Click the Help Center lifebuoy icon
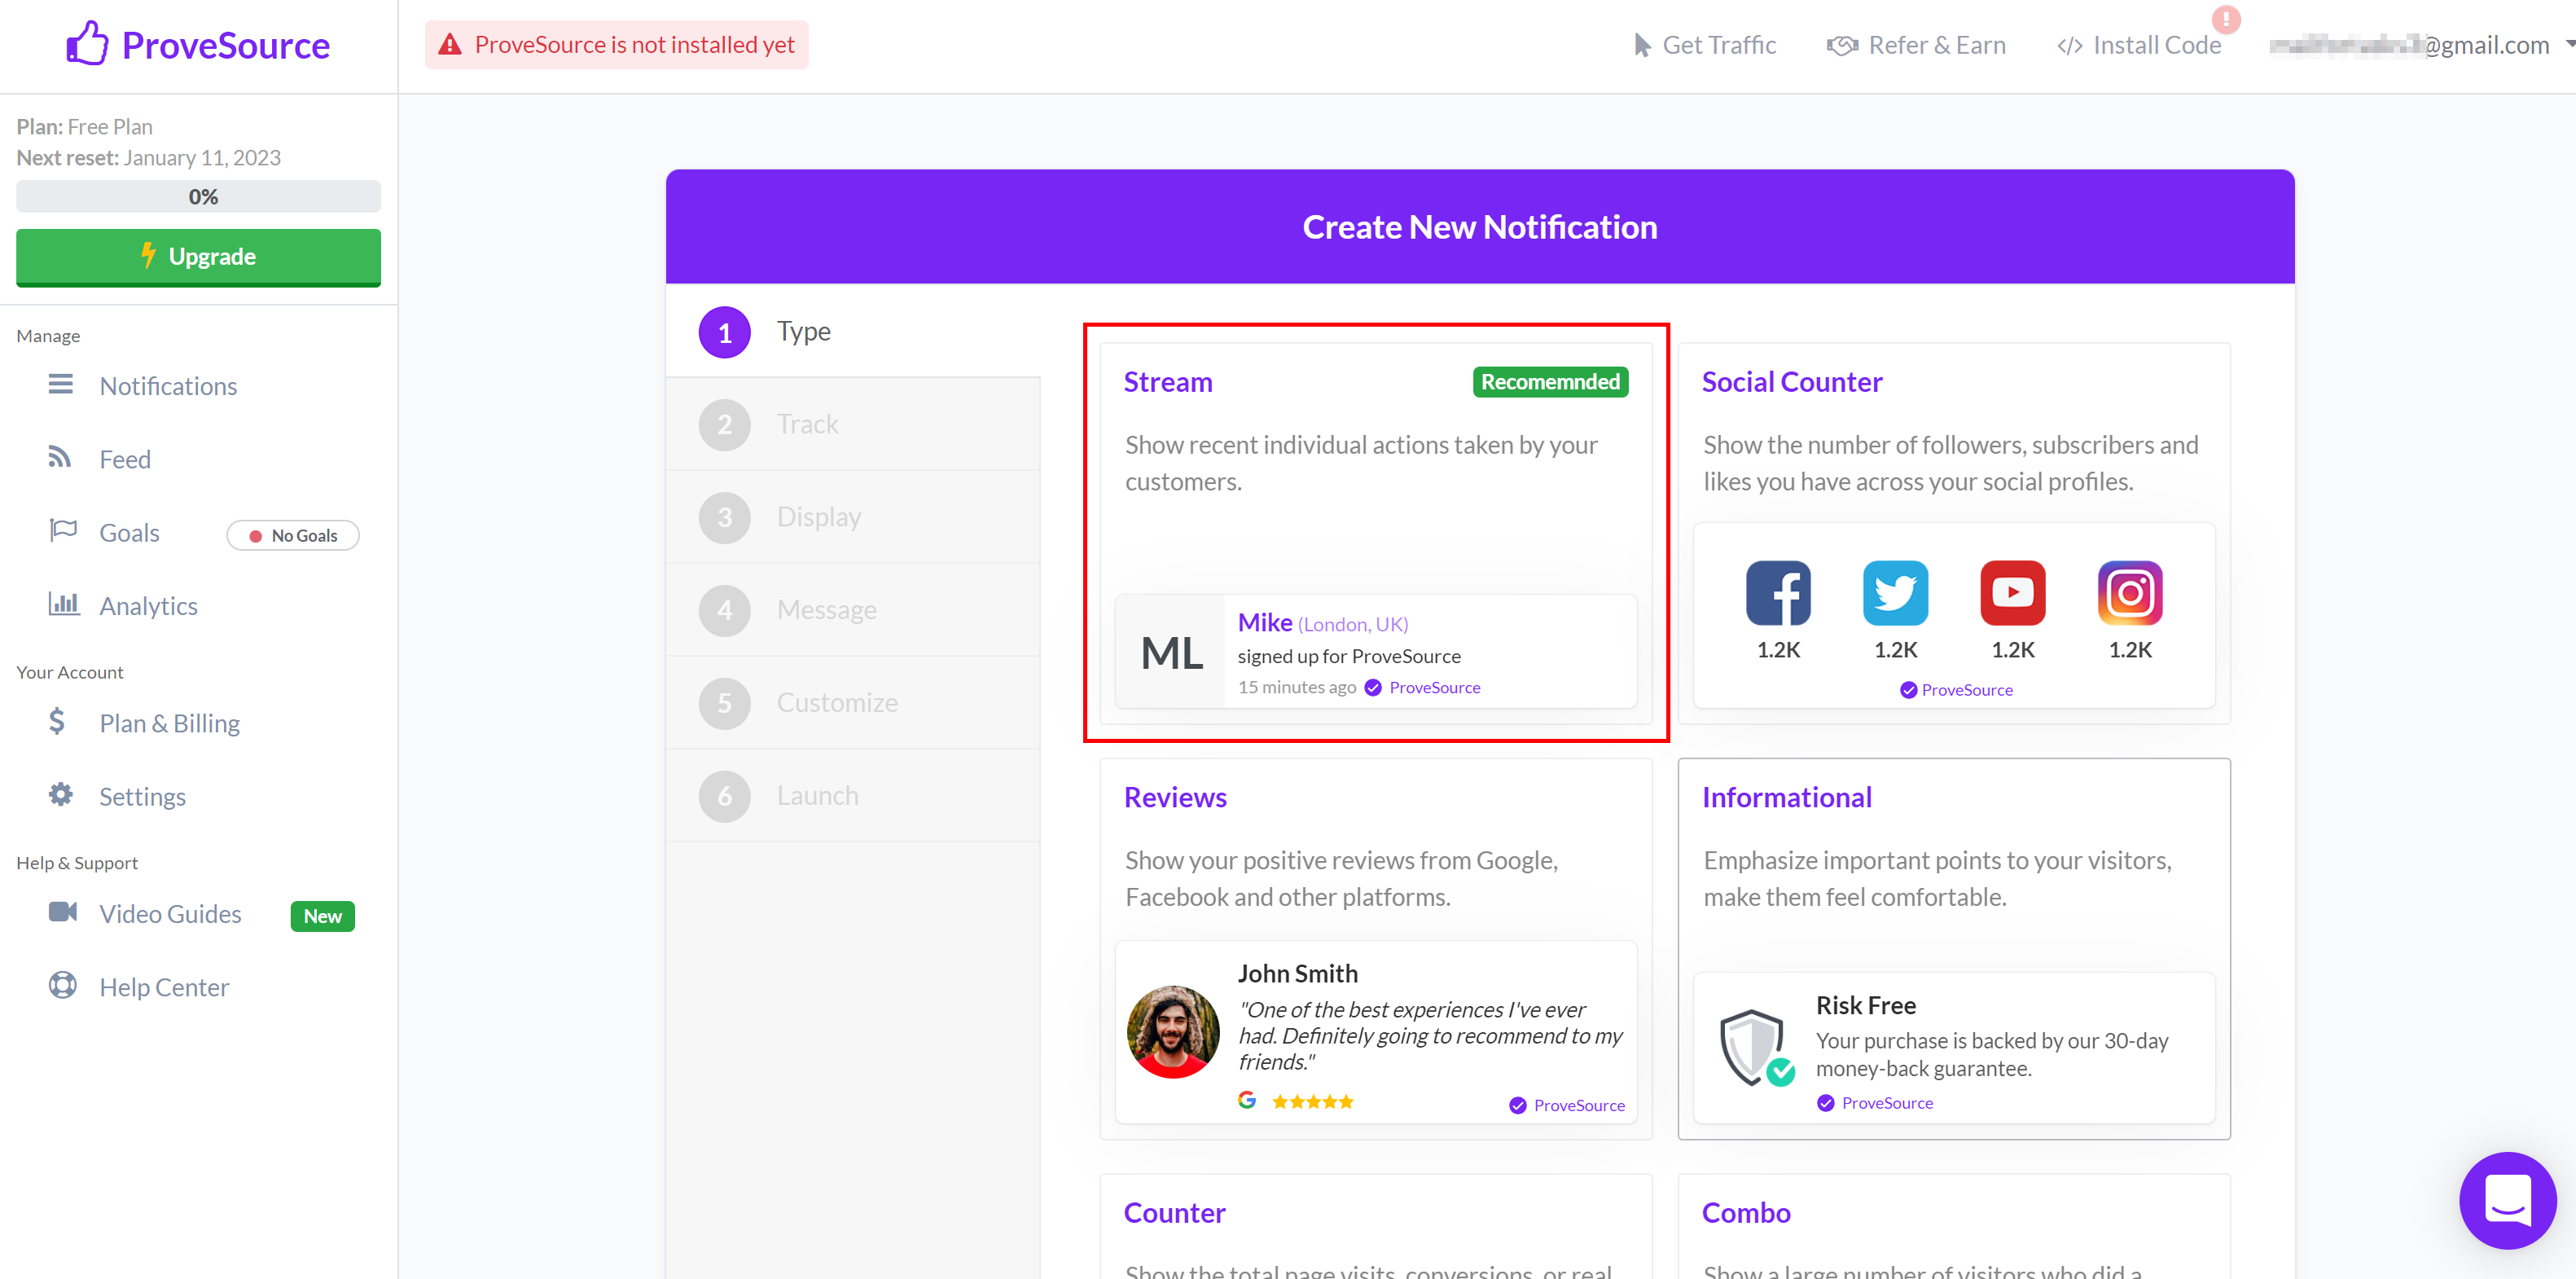Screen dimensions: 2576x1279 coord(62,985)
